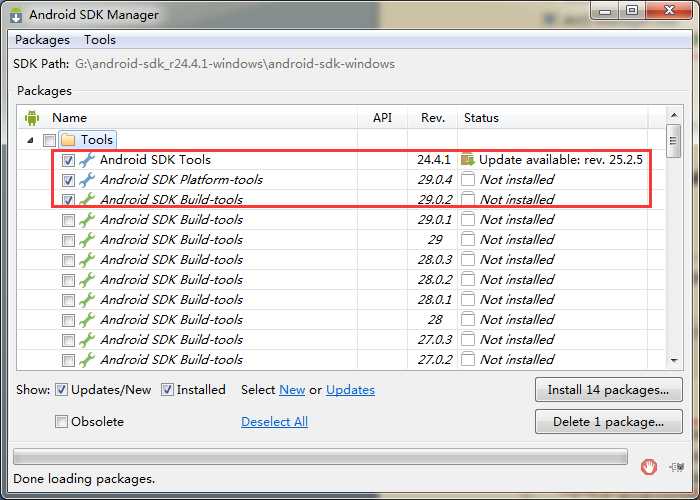Open the Packages menu
This screenshot has height=500, width=700.
[x=42, y=40]
